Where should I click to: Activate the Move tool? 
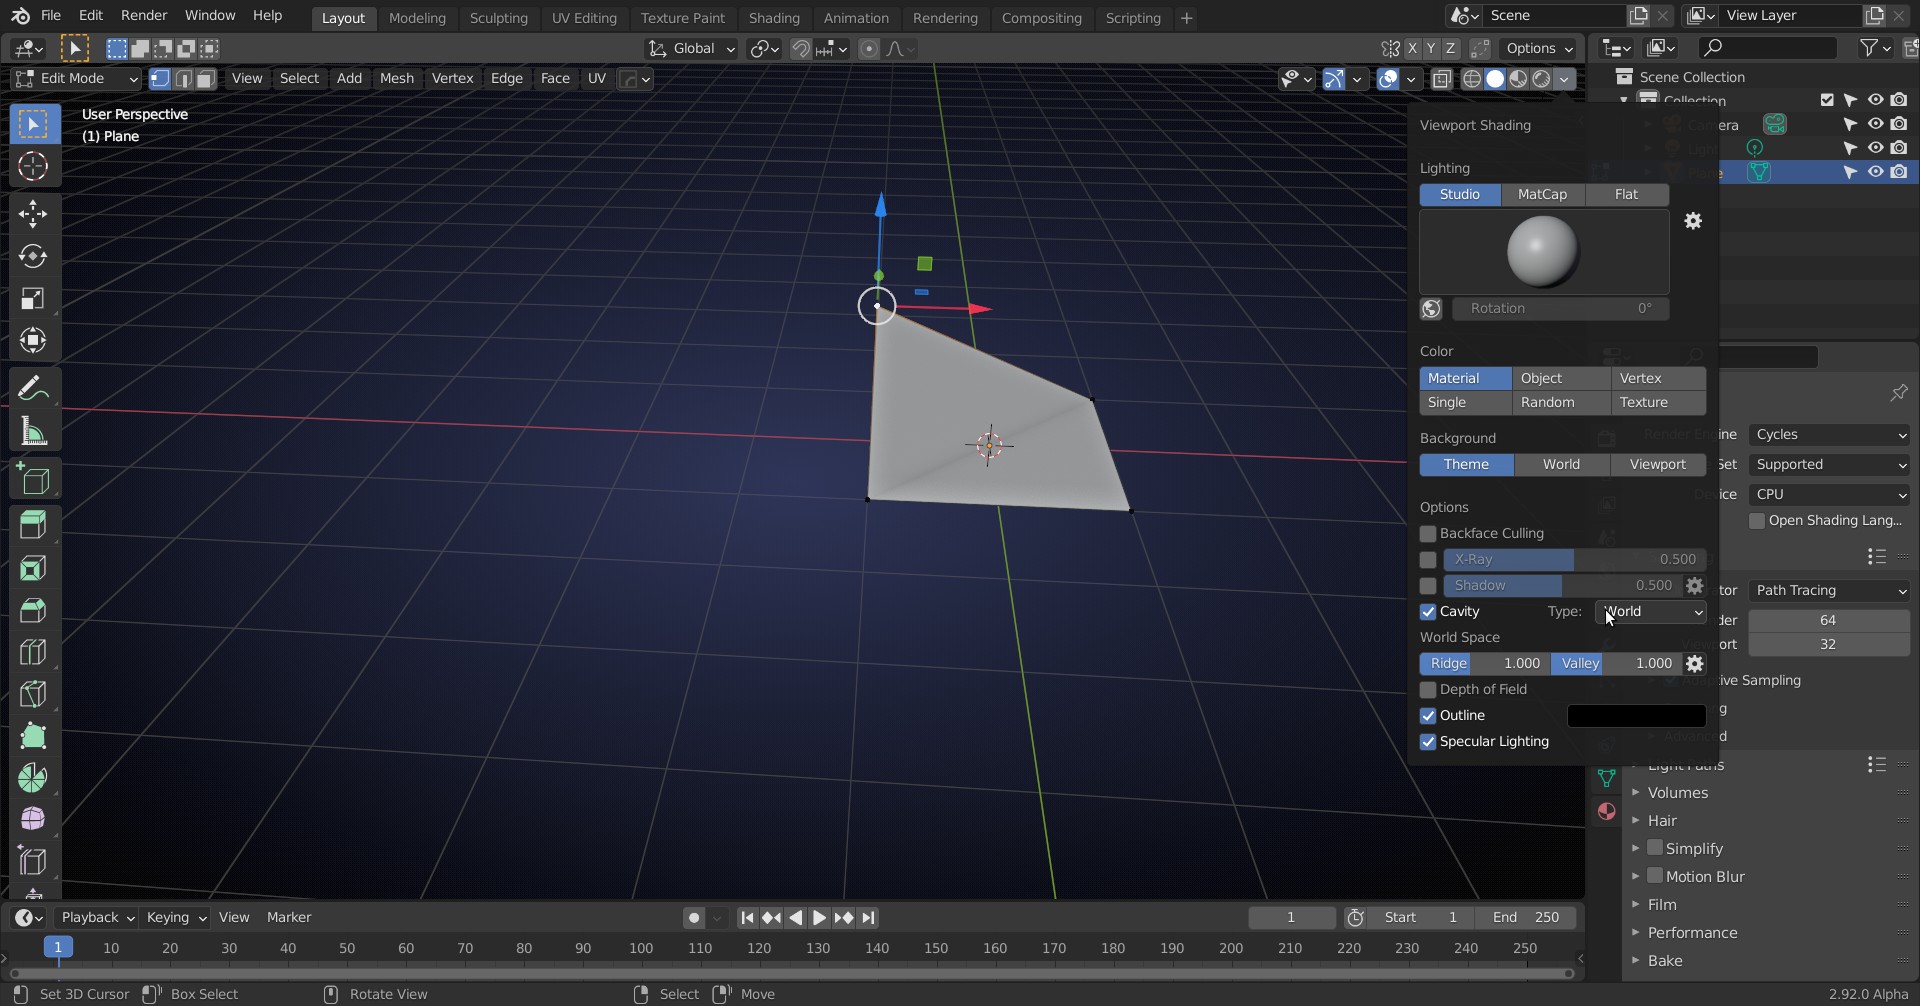coord(33,213)
